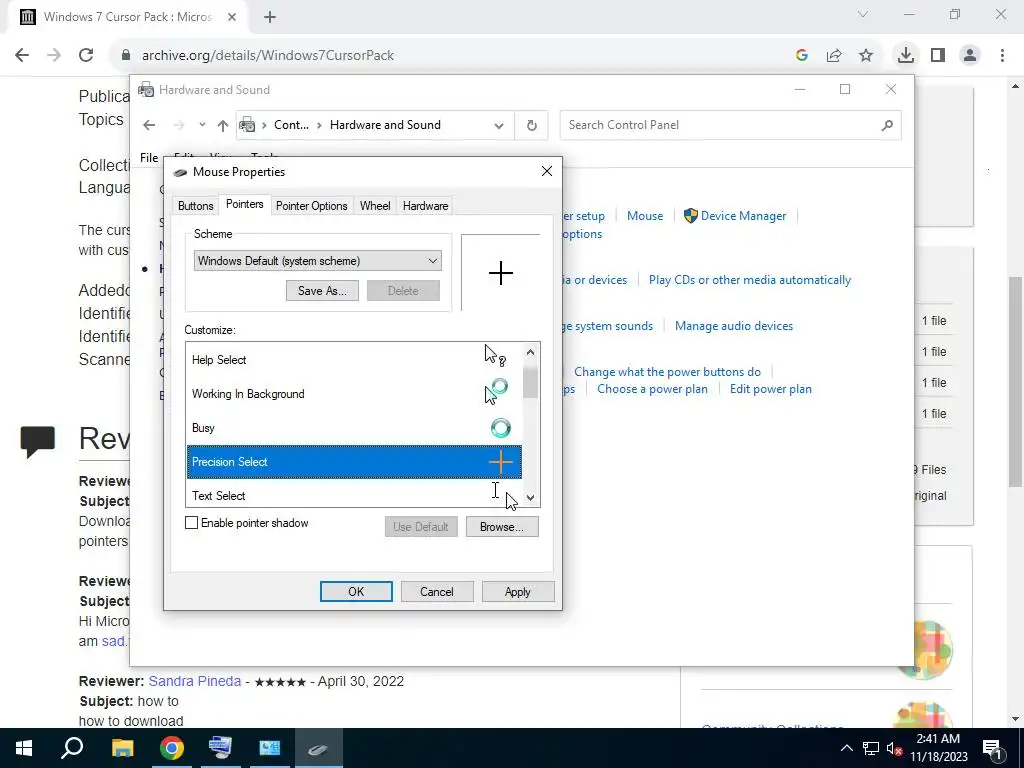1024x768 pixels.
Task: Open the File menu in Control Panel
Action: (x=149, y=157)
